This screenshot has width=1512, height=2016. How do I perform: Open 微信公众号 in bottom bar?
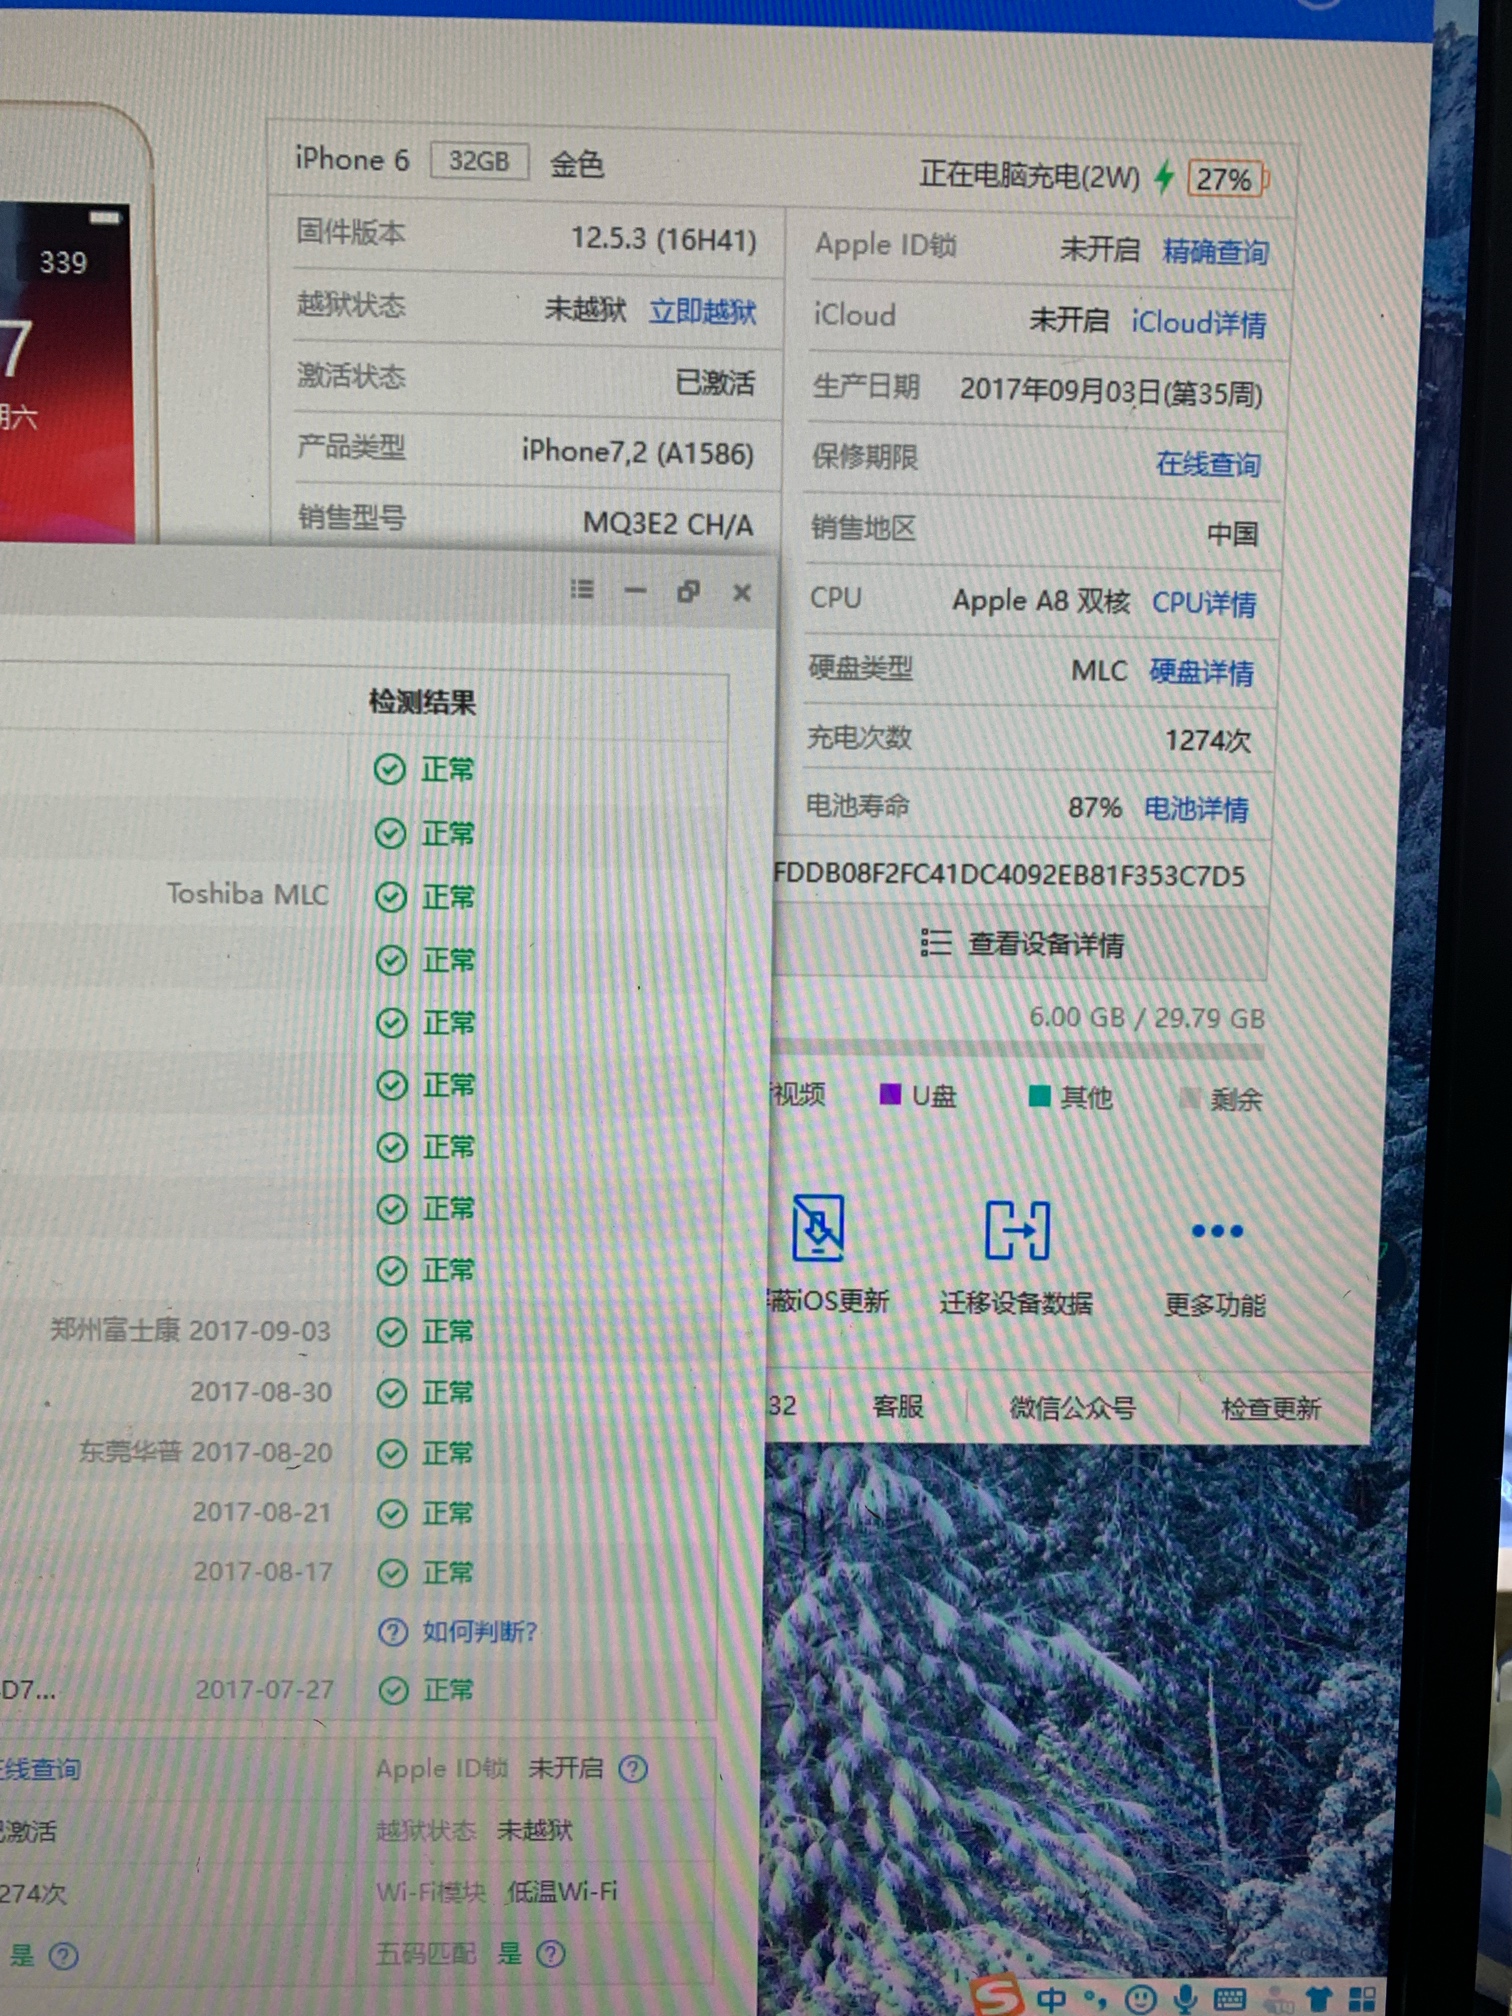[x=1073, y=1408]
